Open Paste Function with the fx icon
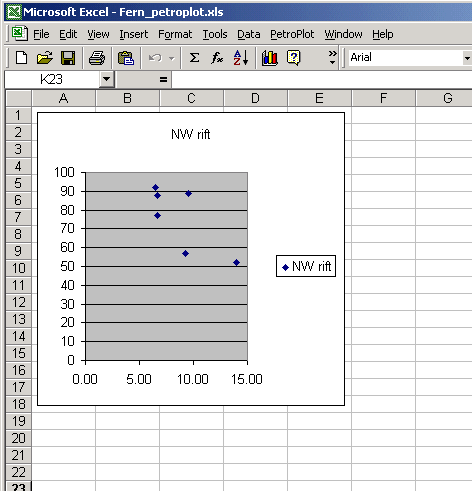This screenshot has height=491, width=472. (x=217, y=58)
